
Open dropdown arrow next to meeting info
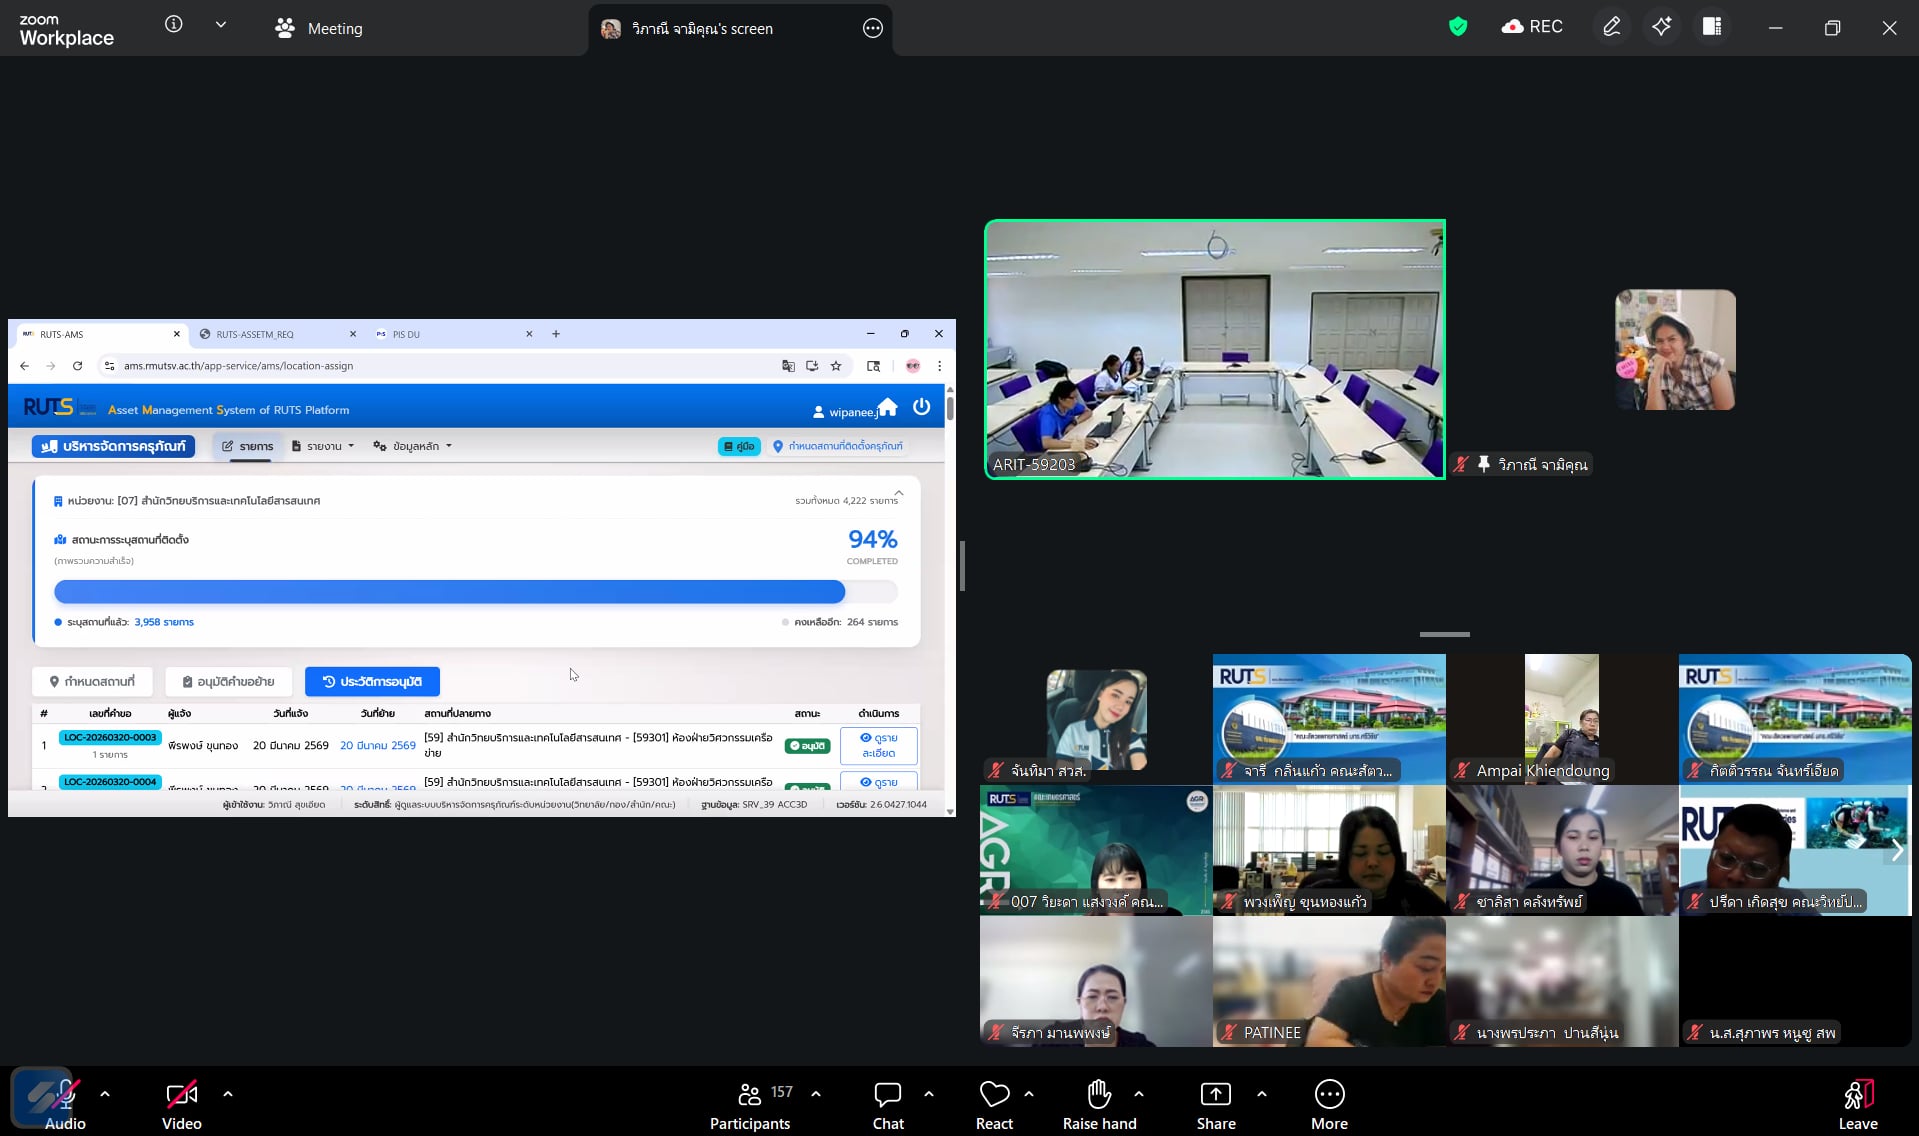221,25
